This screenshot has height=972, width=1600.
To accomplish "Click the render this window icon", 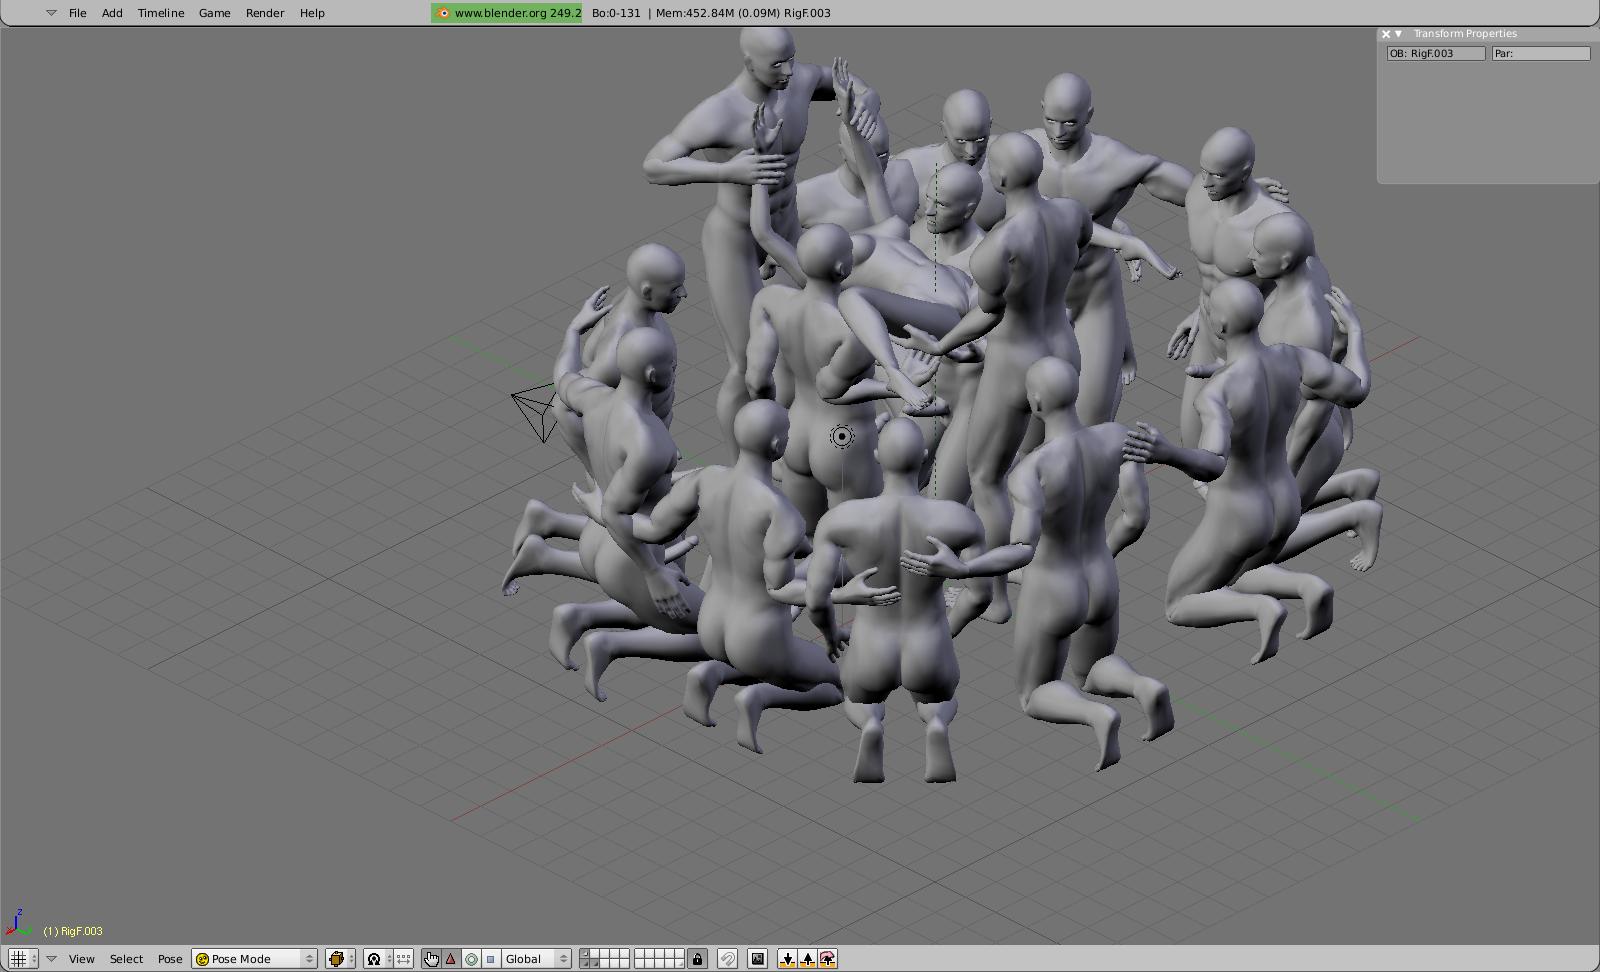I will 757,959.
